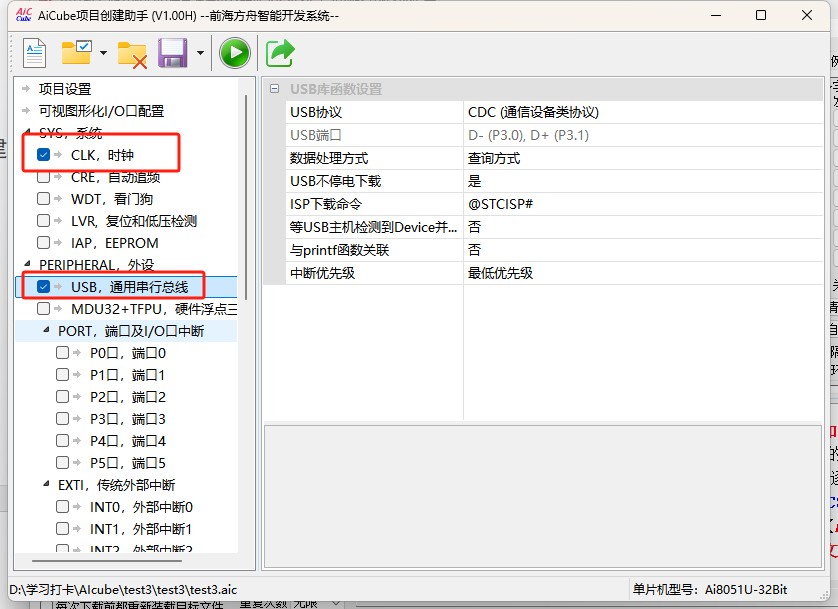Collapse the EXTI 传统外部中断 node
838x609 pixels.
[x=46, y=484]
